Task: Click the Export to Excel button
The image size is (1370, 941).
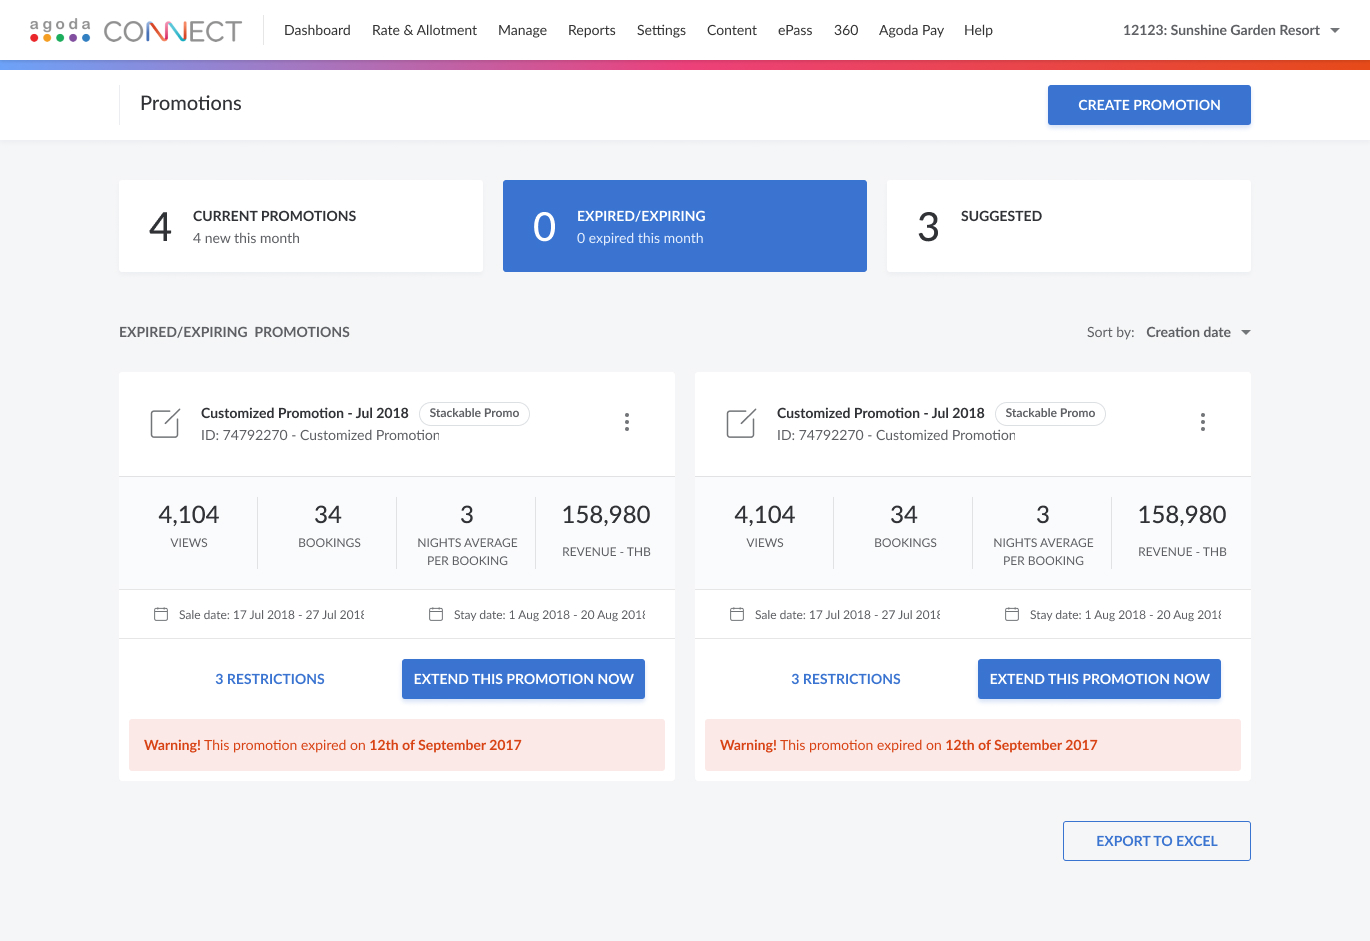Action: click(1156, 841)
